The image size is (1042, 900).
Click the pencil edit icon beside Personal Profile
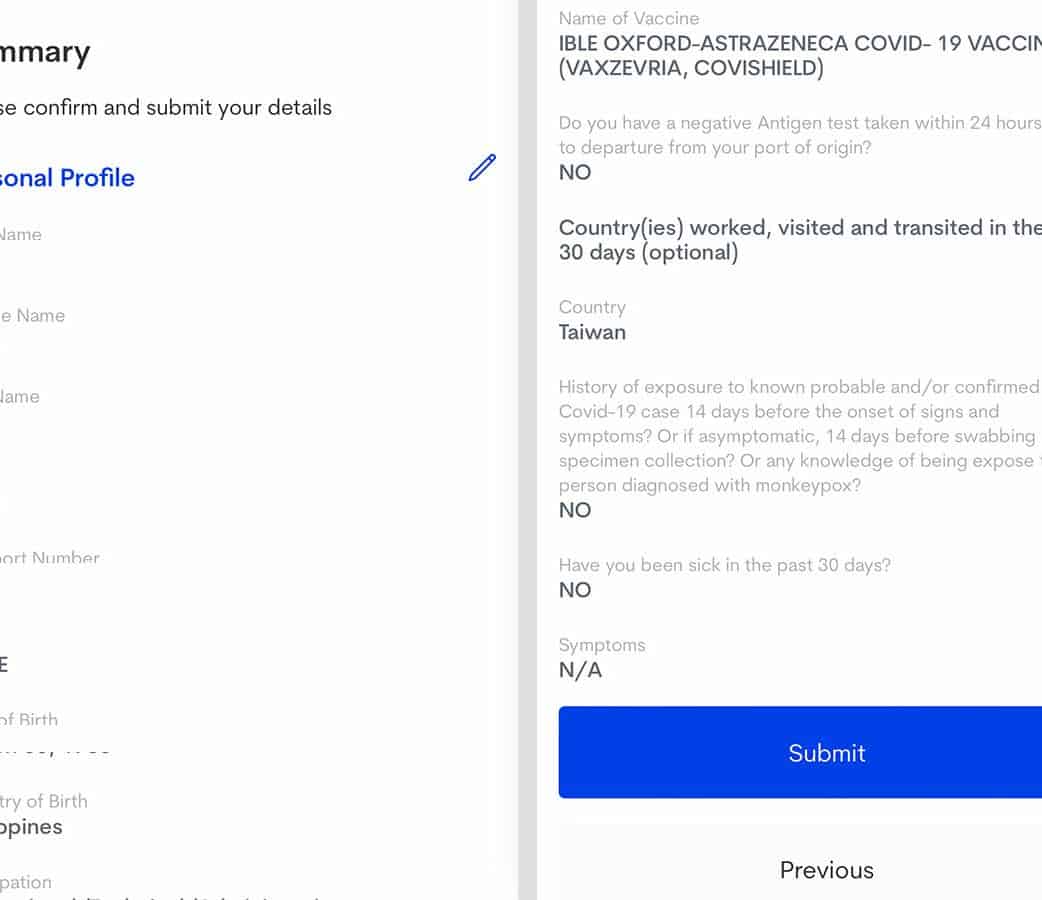click(482, 168)
